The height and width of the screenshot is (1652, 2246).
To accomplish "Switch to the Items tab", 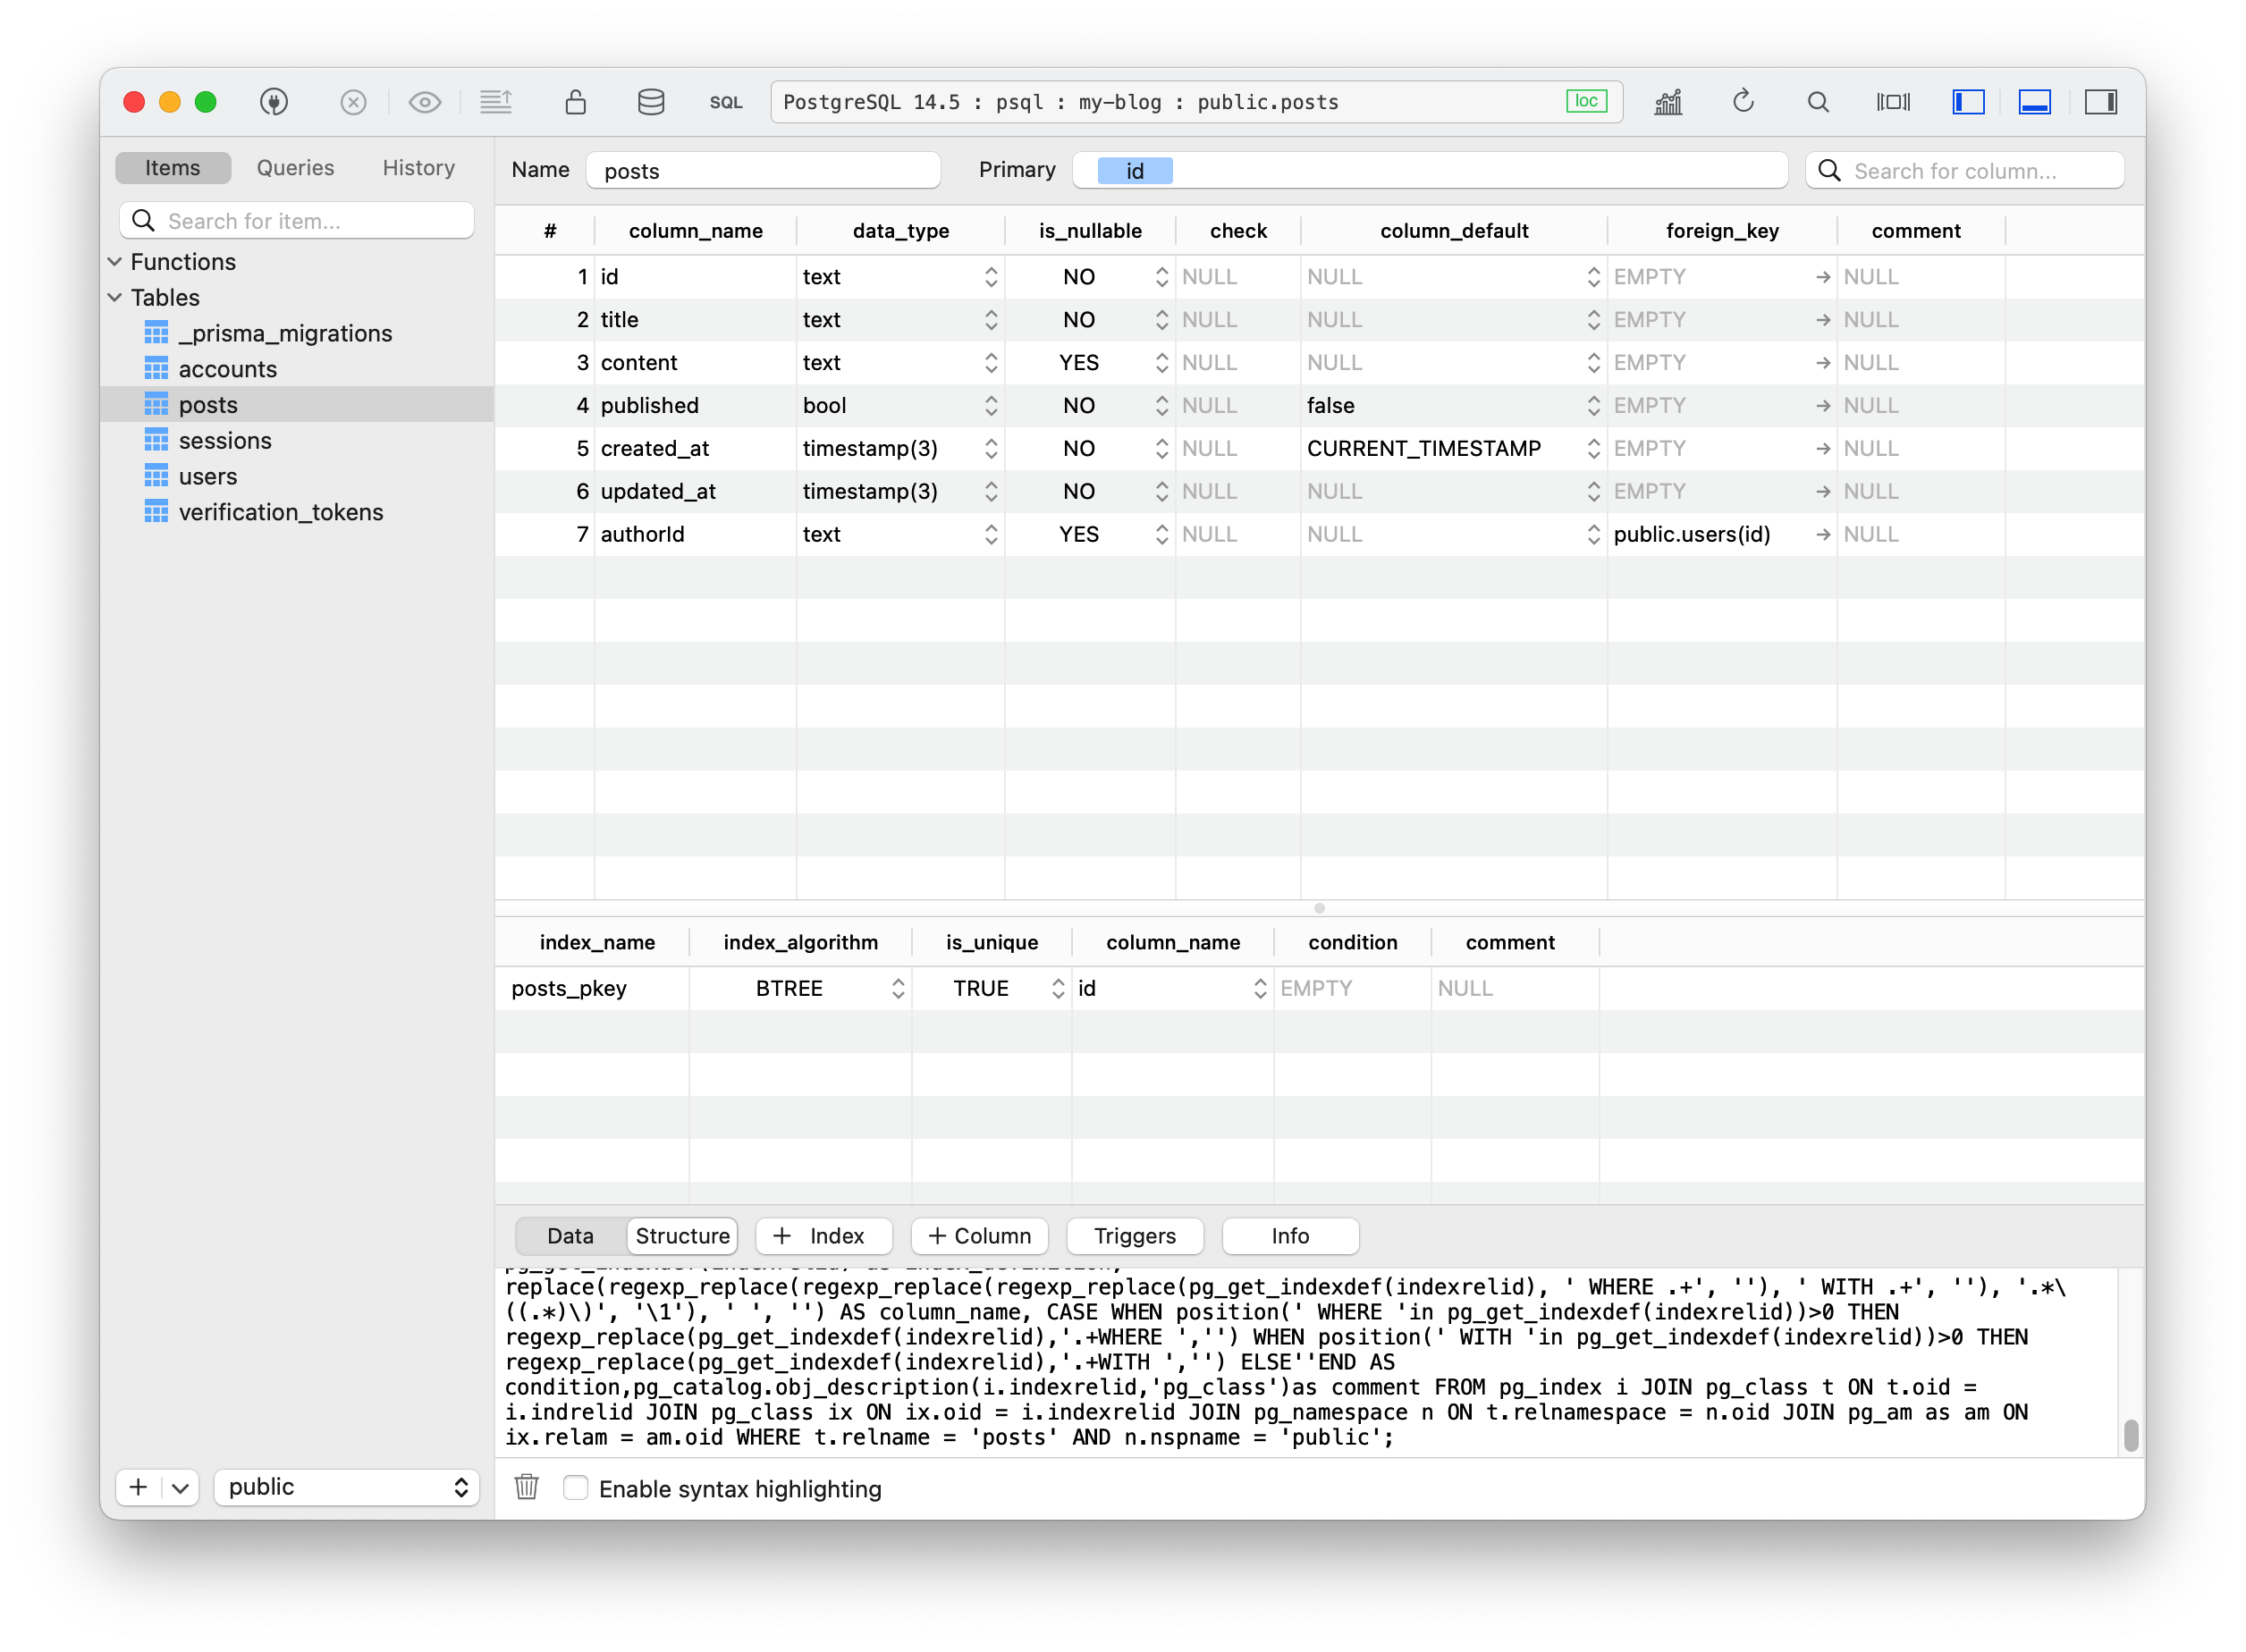I will pyautogui.click(x=173, y=168).
